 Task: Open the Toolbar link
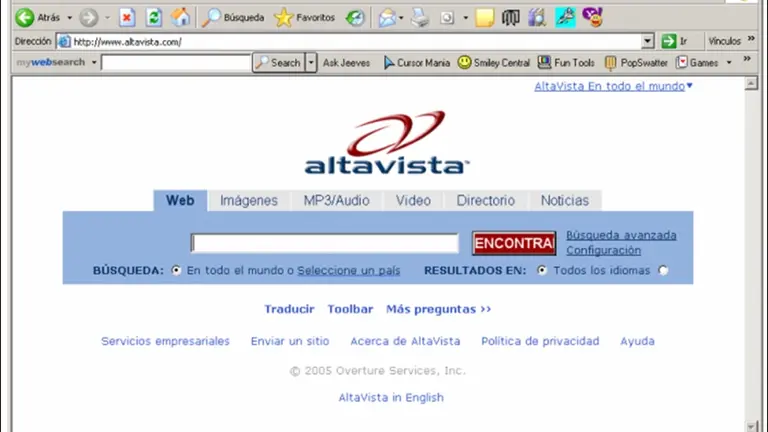click(350, 309)
